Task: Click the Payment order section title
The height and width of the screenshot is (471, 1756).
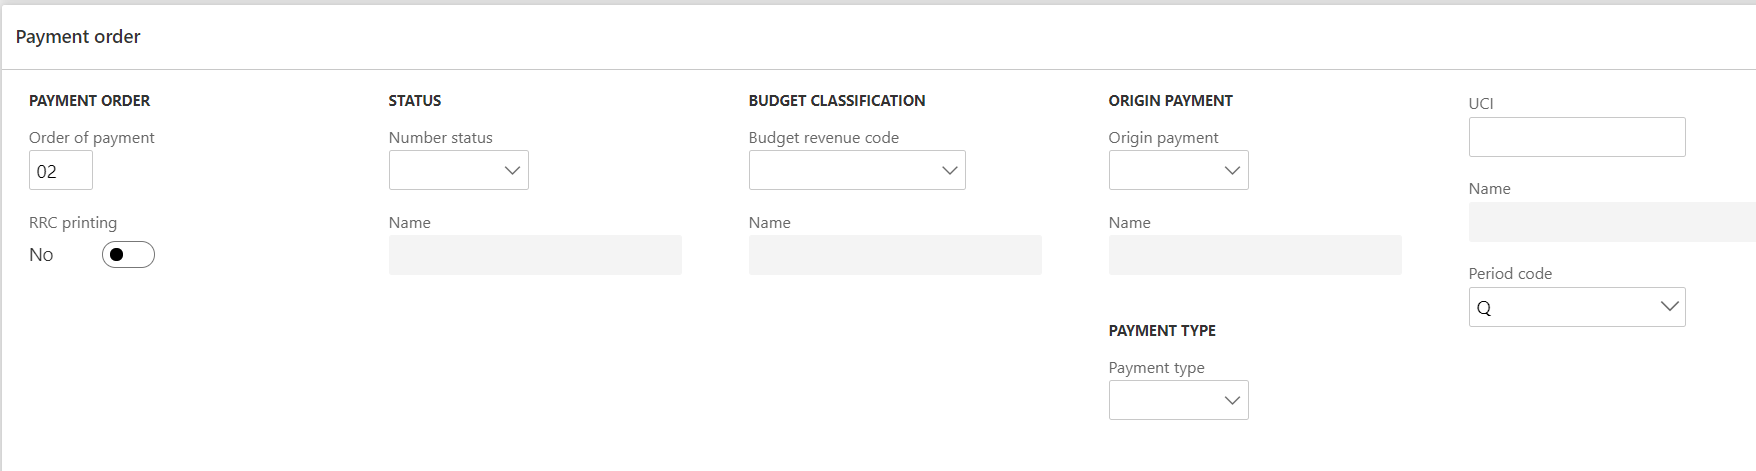Action: 78,37
